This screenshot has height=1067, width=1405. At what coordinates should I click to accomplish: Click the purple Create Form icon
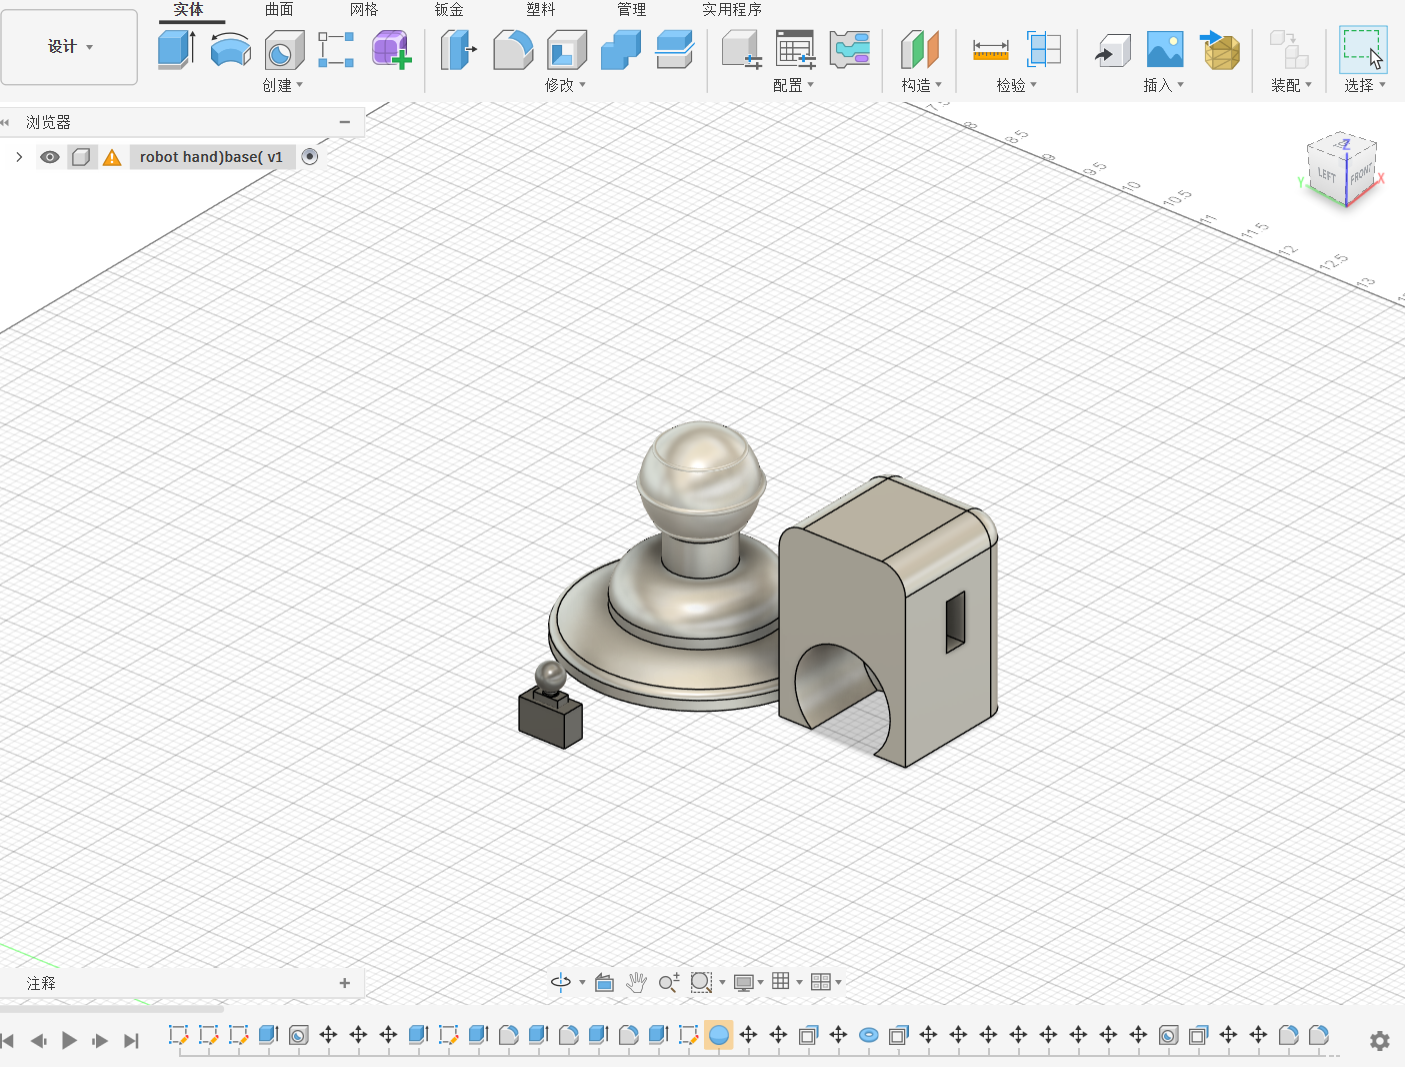tap(391, 49)
